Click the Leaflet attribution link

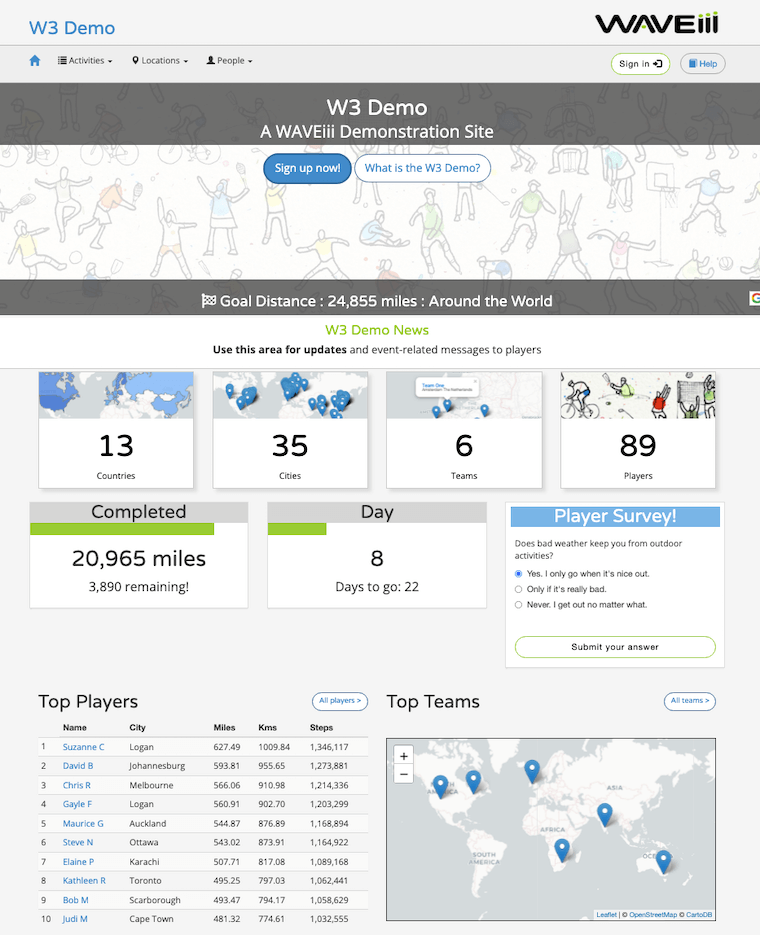pos(607,915)
